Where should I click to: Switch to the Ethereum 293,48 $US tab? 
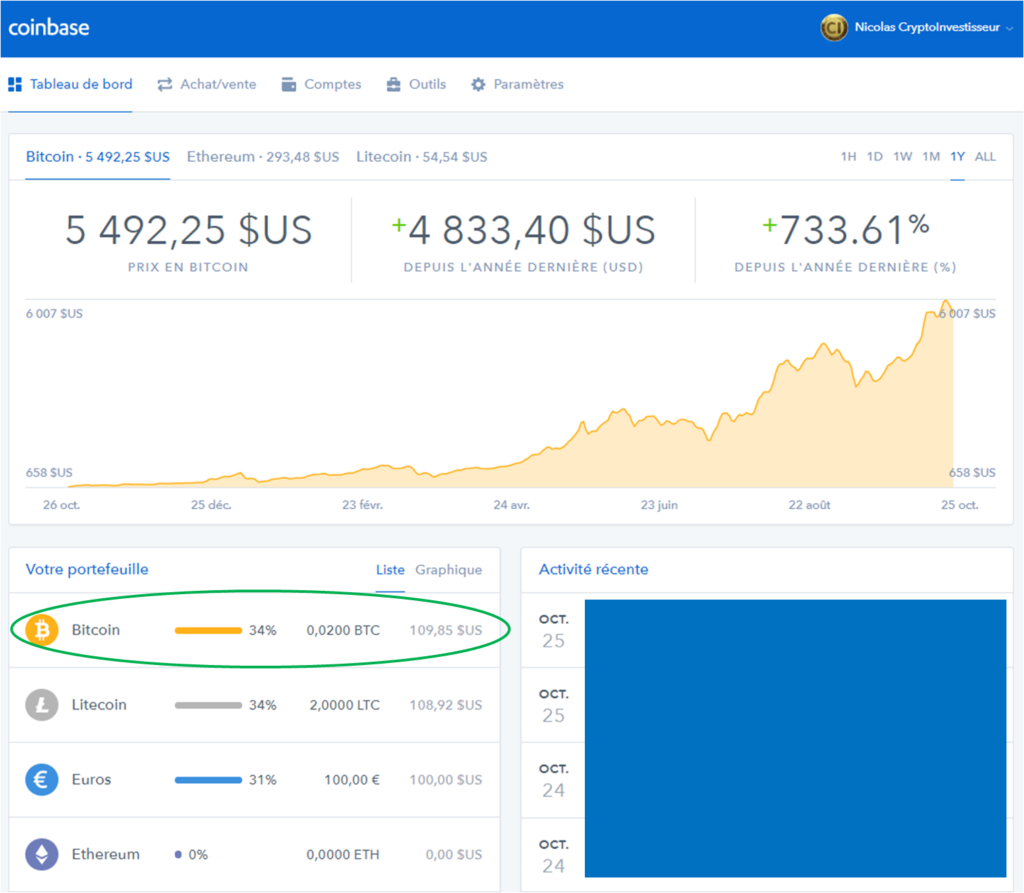tap(263, 157)
